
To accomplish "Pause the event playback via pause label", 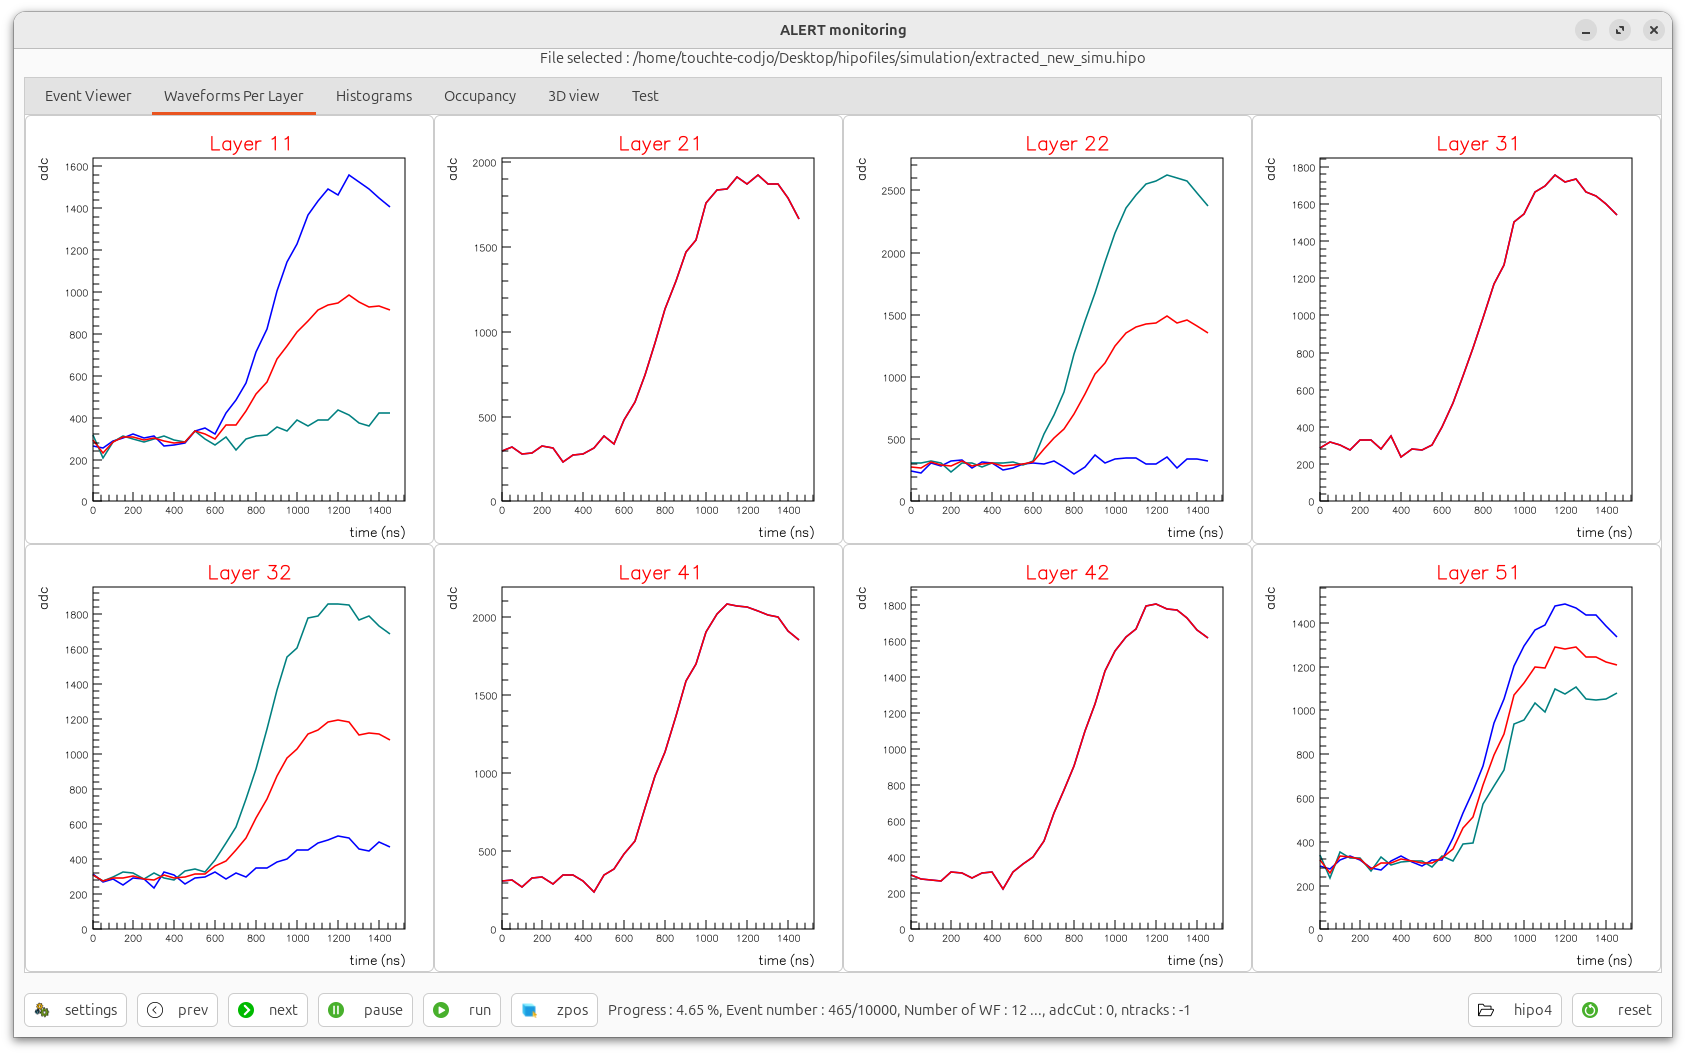I will [383, 1010].
